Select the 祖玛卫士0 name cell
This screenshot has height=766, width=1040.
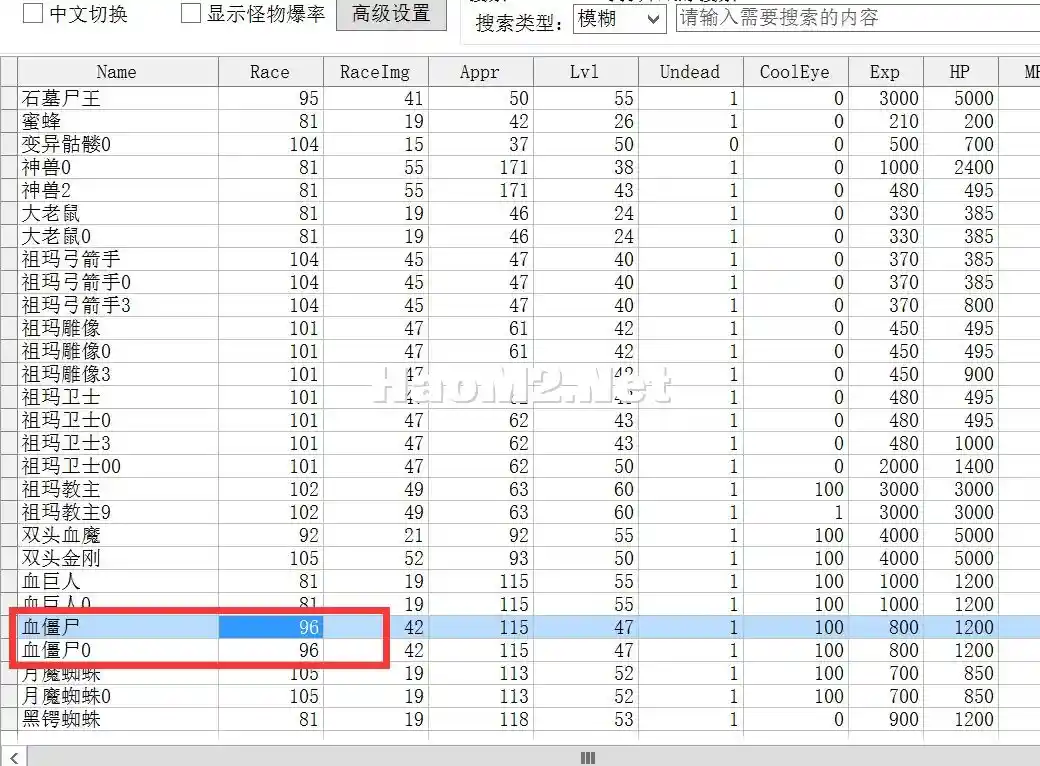[x=117, y=420]
